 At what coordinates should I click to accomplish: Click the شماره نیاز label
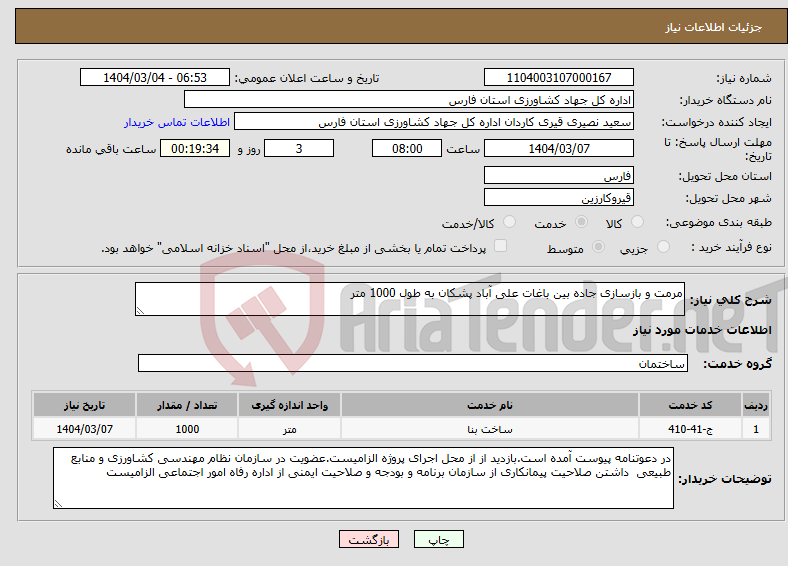click(744, 78)
